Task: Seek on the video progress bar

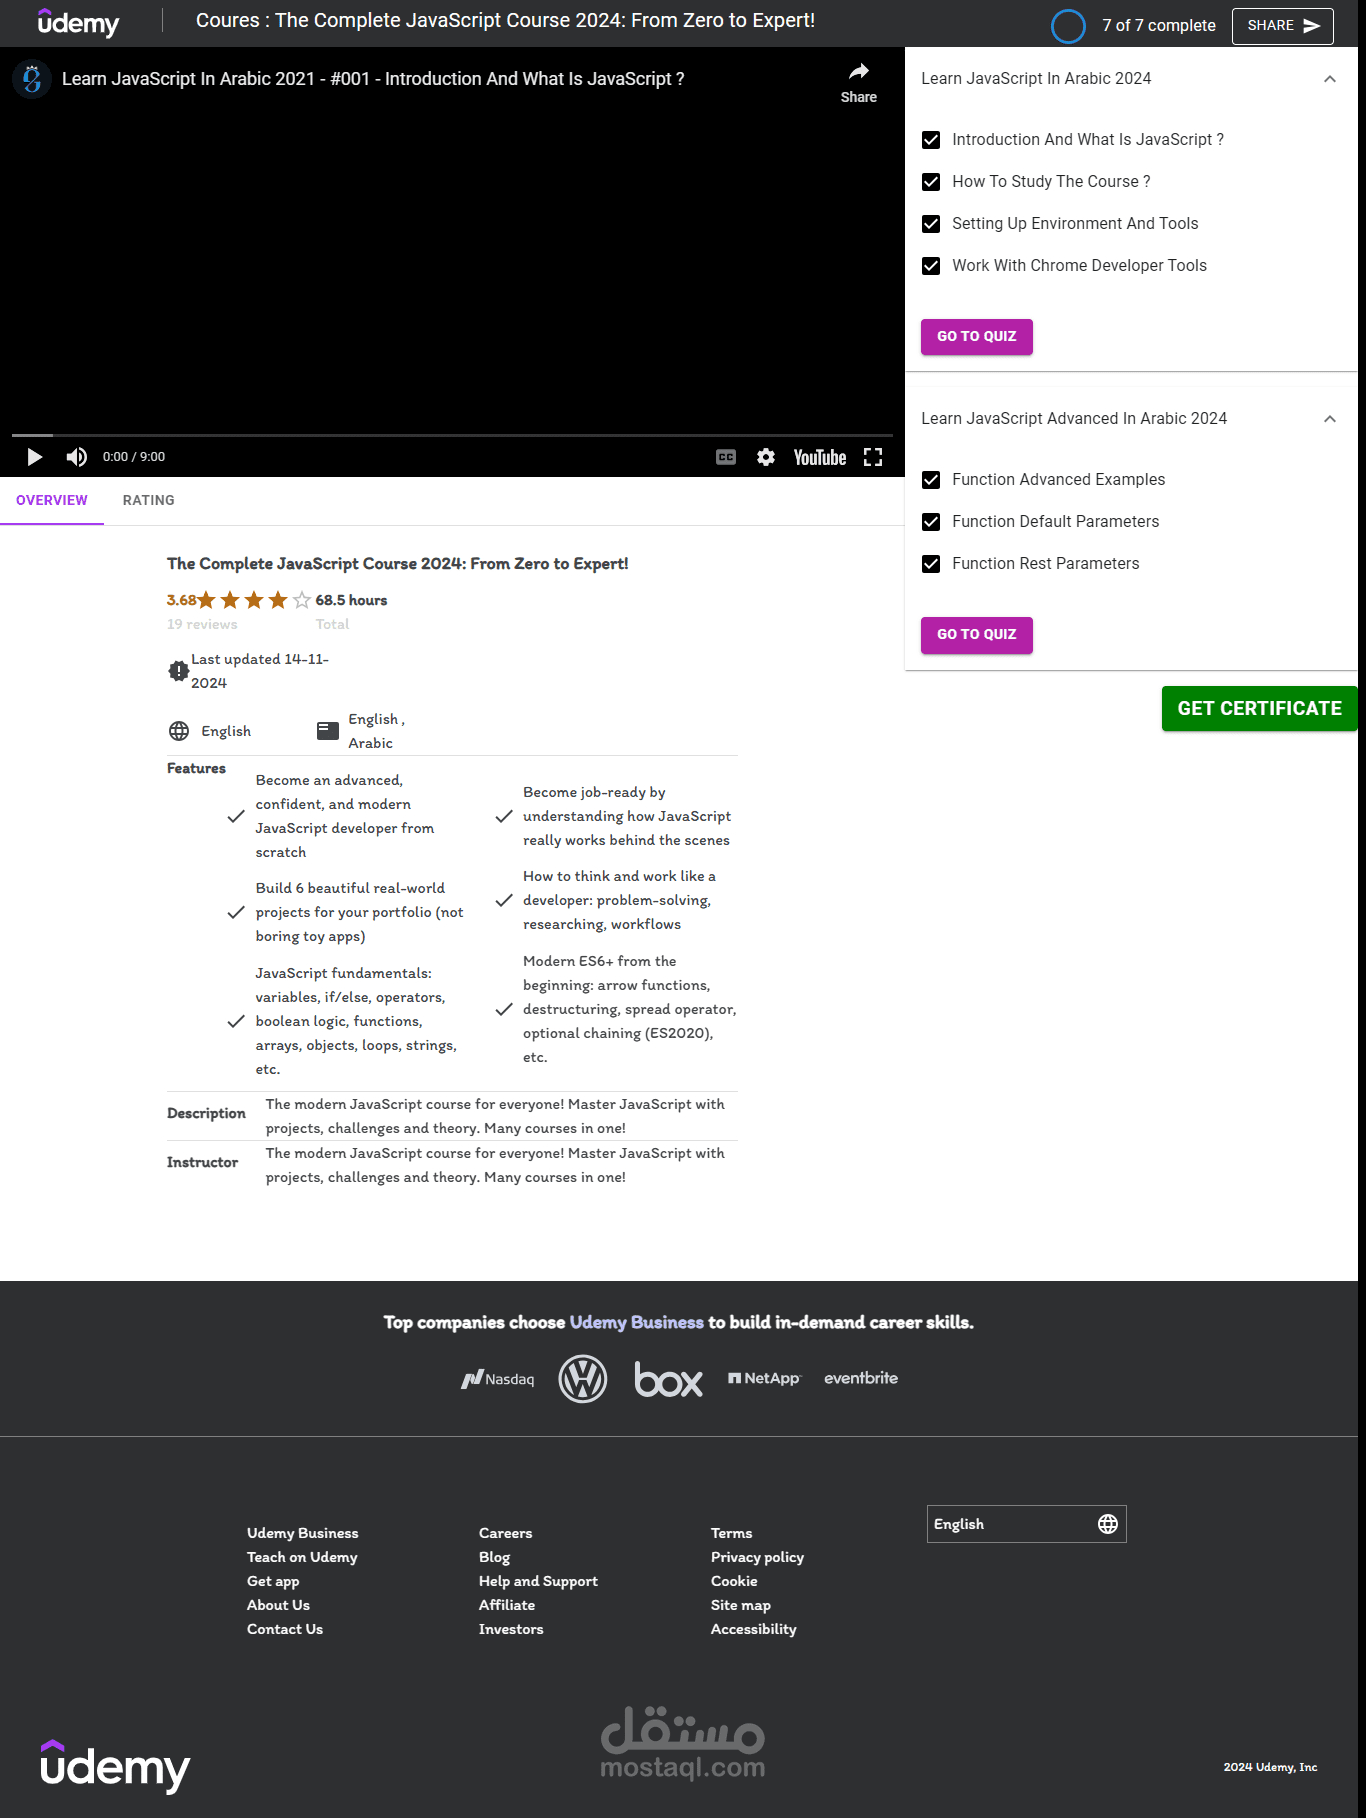Action: coord(452,435)
